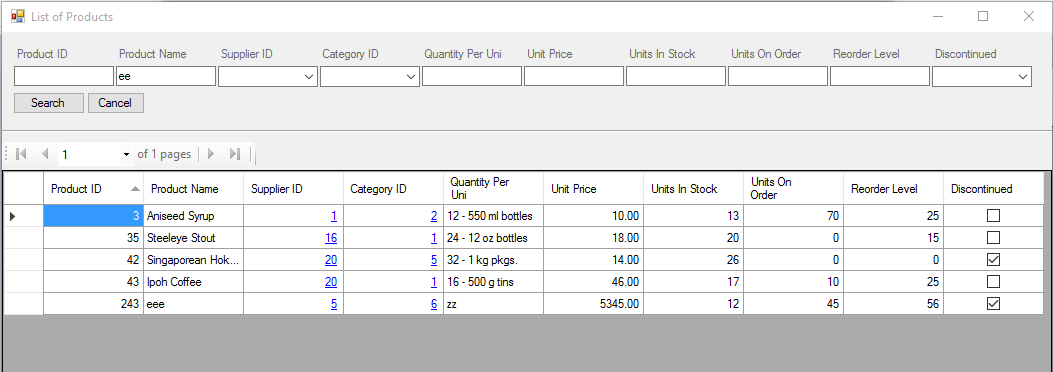Click the Product ID filter text field

[x=64, y=77]
